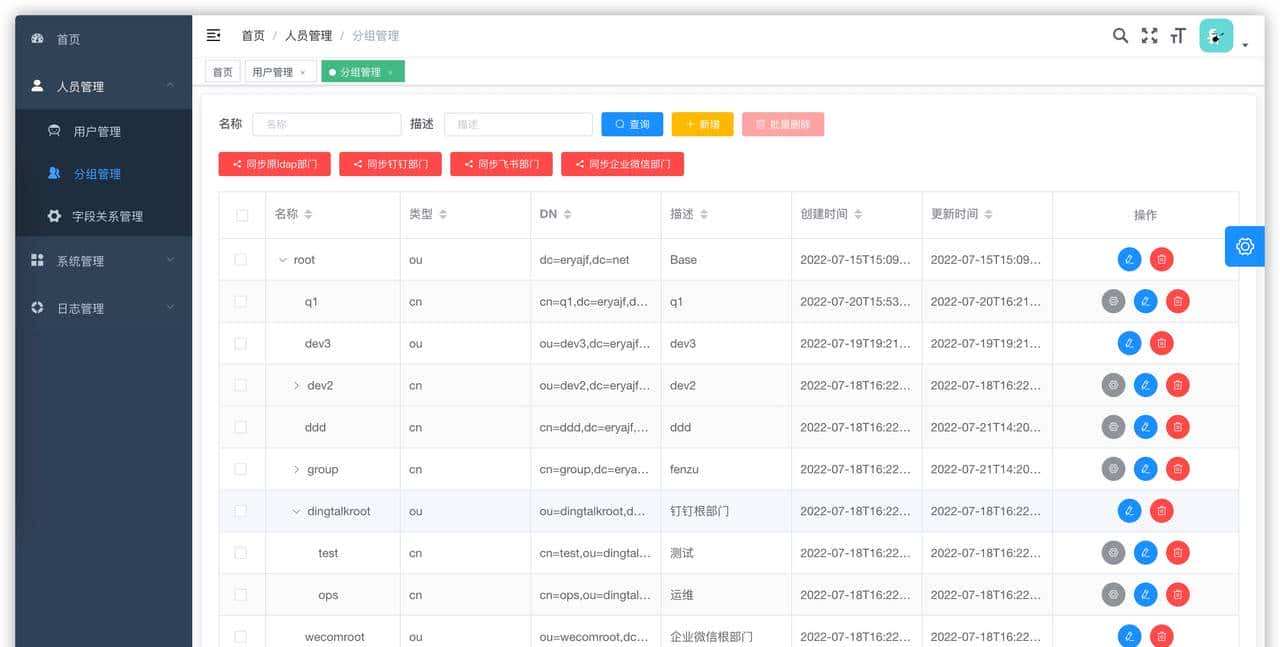Screen dimensions: 1280x647
Task: Open the global search icon in the header
Action: coord(1119,34)
